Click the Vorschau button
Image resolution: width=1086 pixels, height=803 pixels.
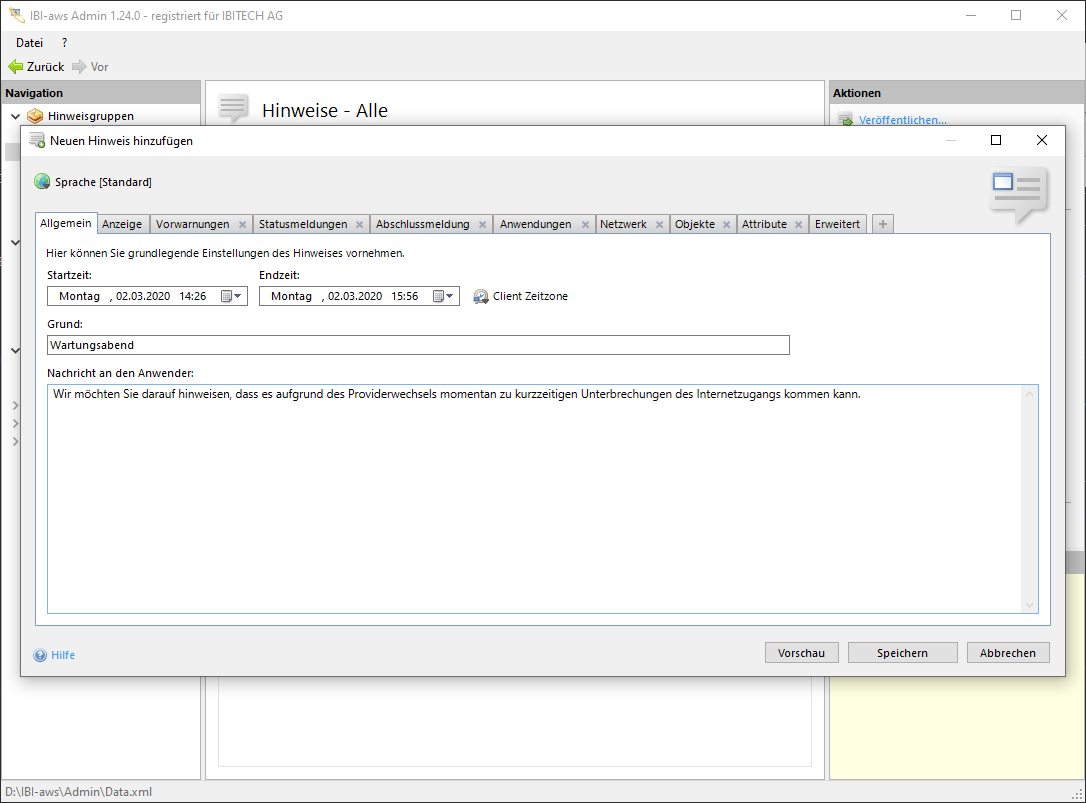pos(801,653)
